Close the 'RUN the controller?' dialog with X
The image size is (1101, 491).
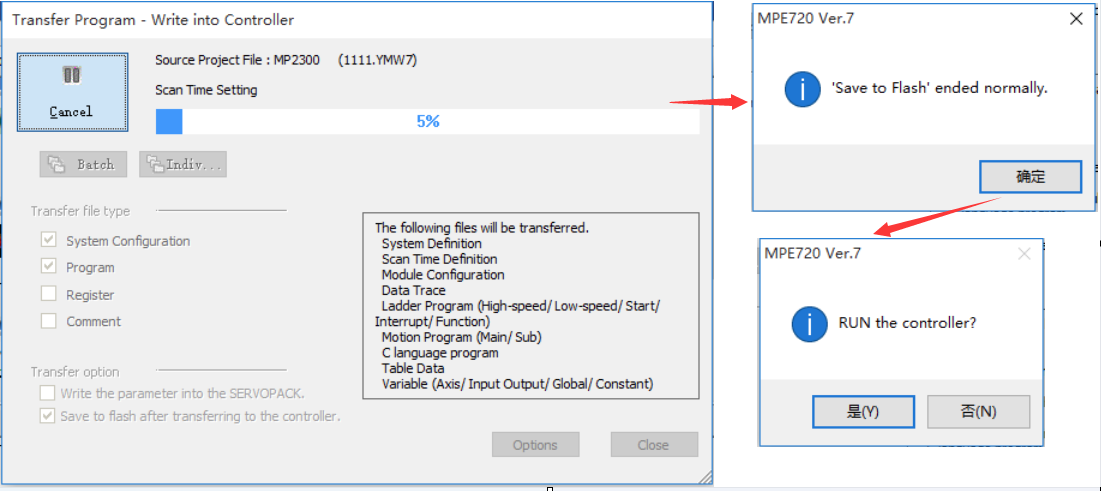[x=1023, y=254]
